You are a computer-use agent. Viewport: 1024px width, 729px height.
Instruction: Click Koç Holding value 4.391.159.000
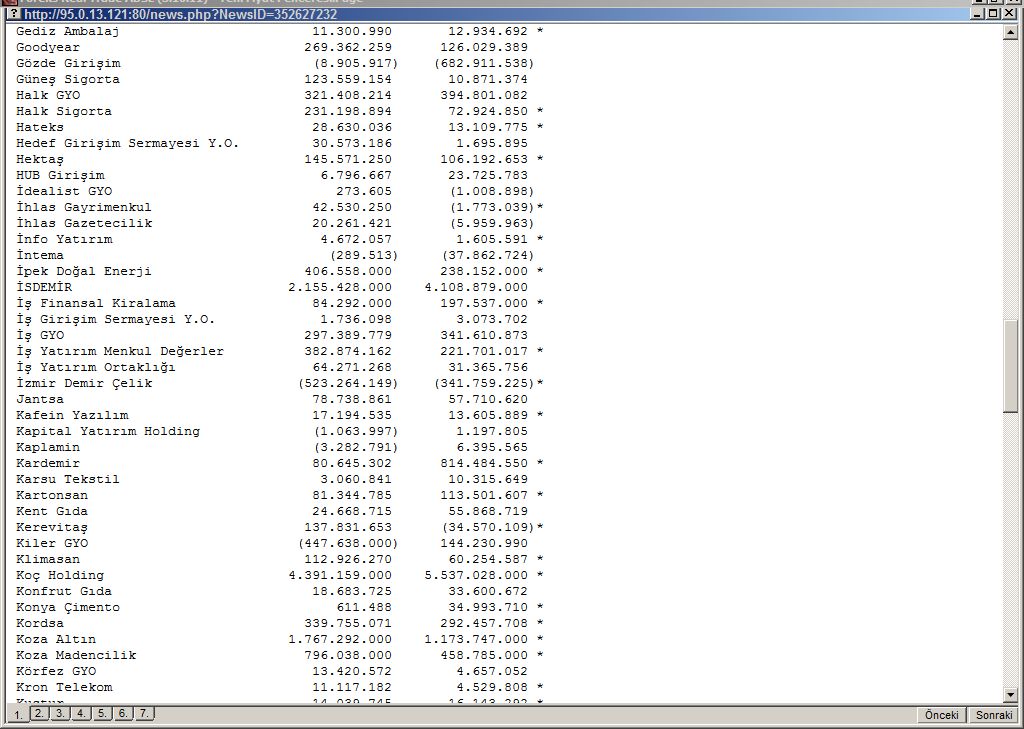click(340, 575)
